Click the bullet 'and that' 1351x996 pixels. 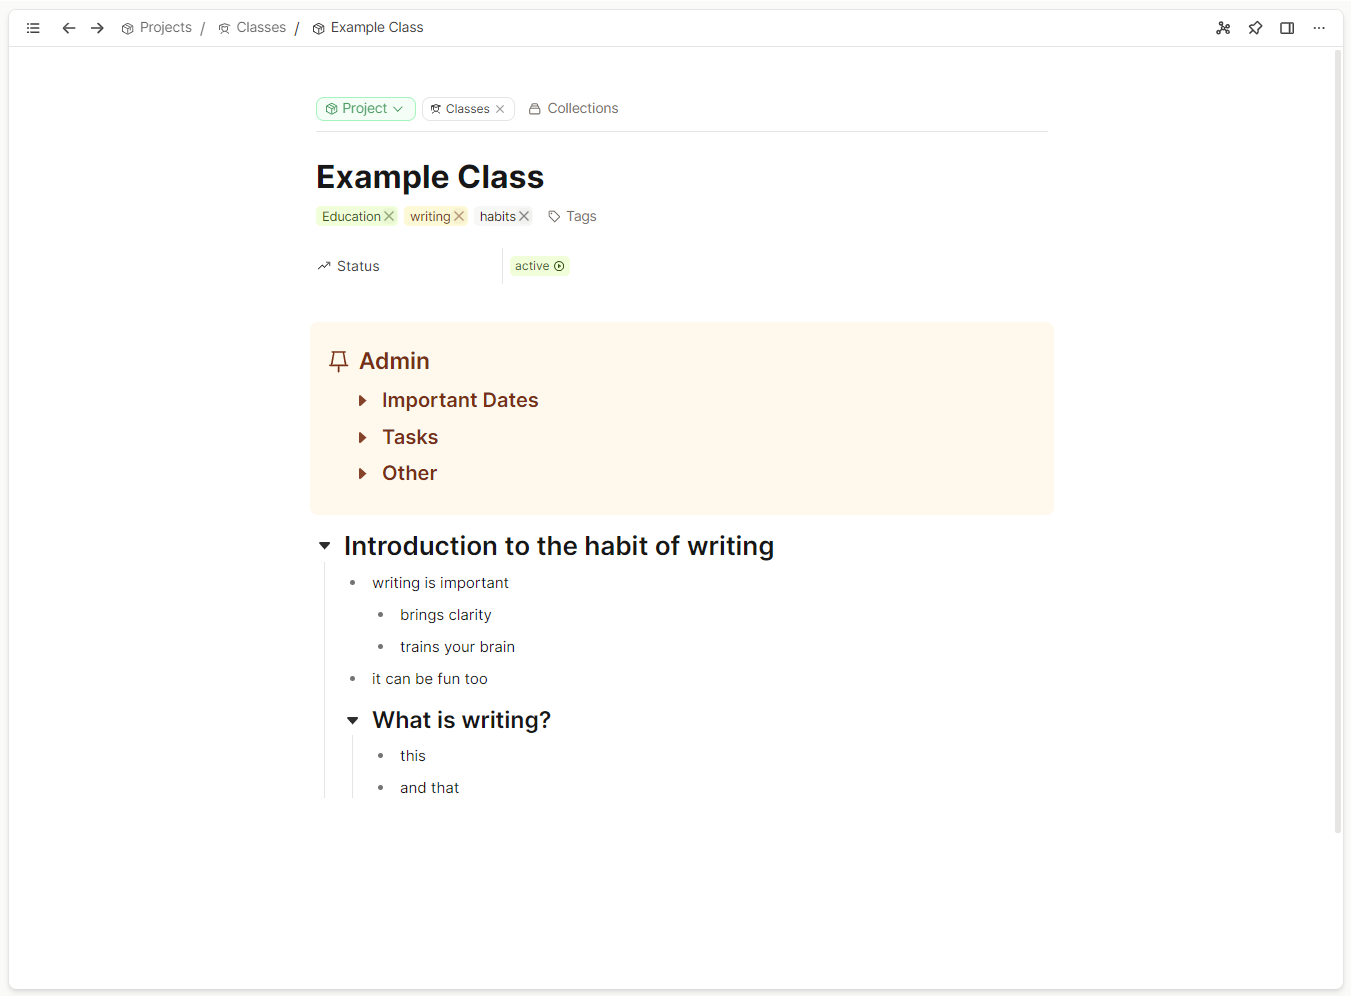pos(430,788)
